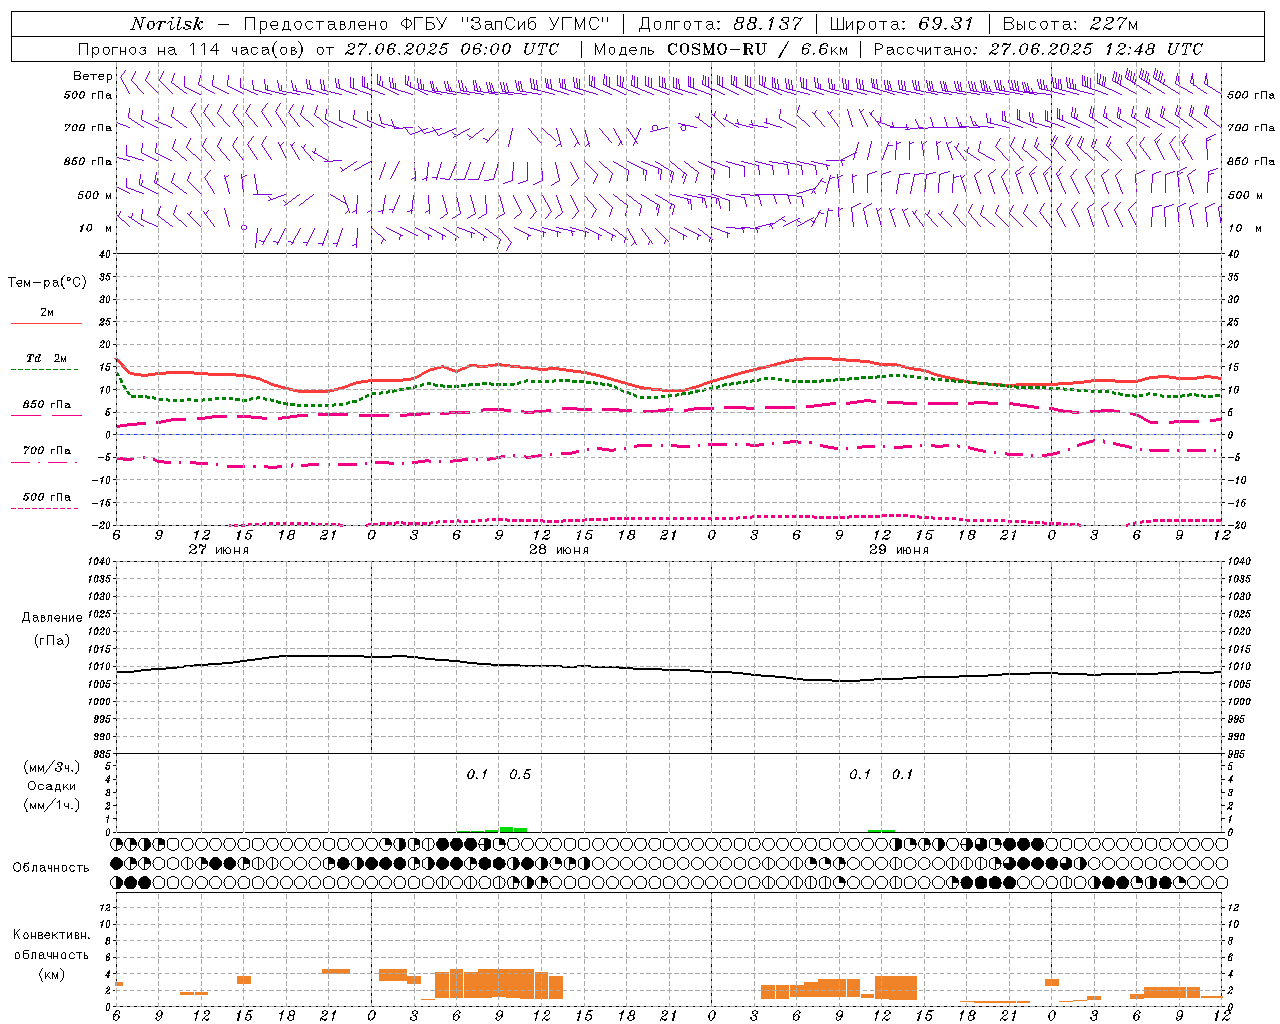Image resolution: width=1280 pixels, height=1024 pixels.
Task: Click the "Тем-ра(°C)" temperature panel label
Action: point(47,283)
